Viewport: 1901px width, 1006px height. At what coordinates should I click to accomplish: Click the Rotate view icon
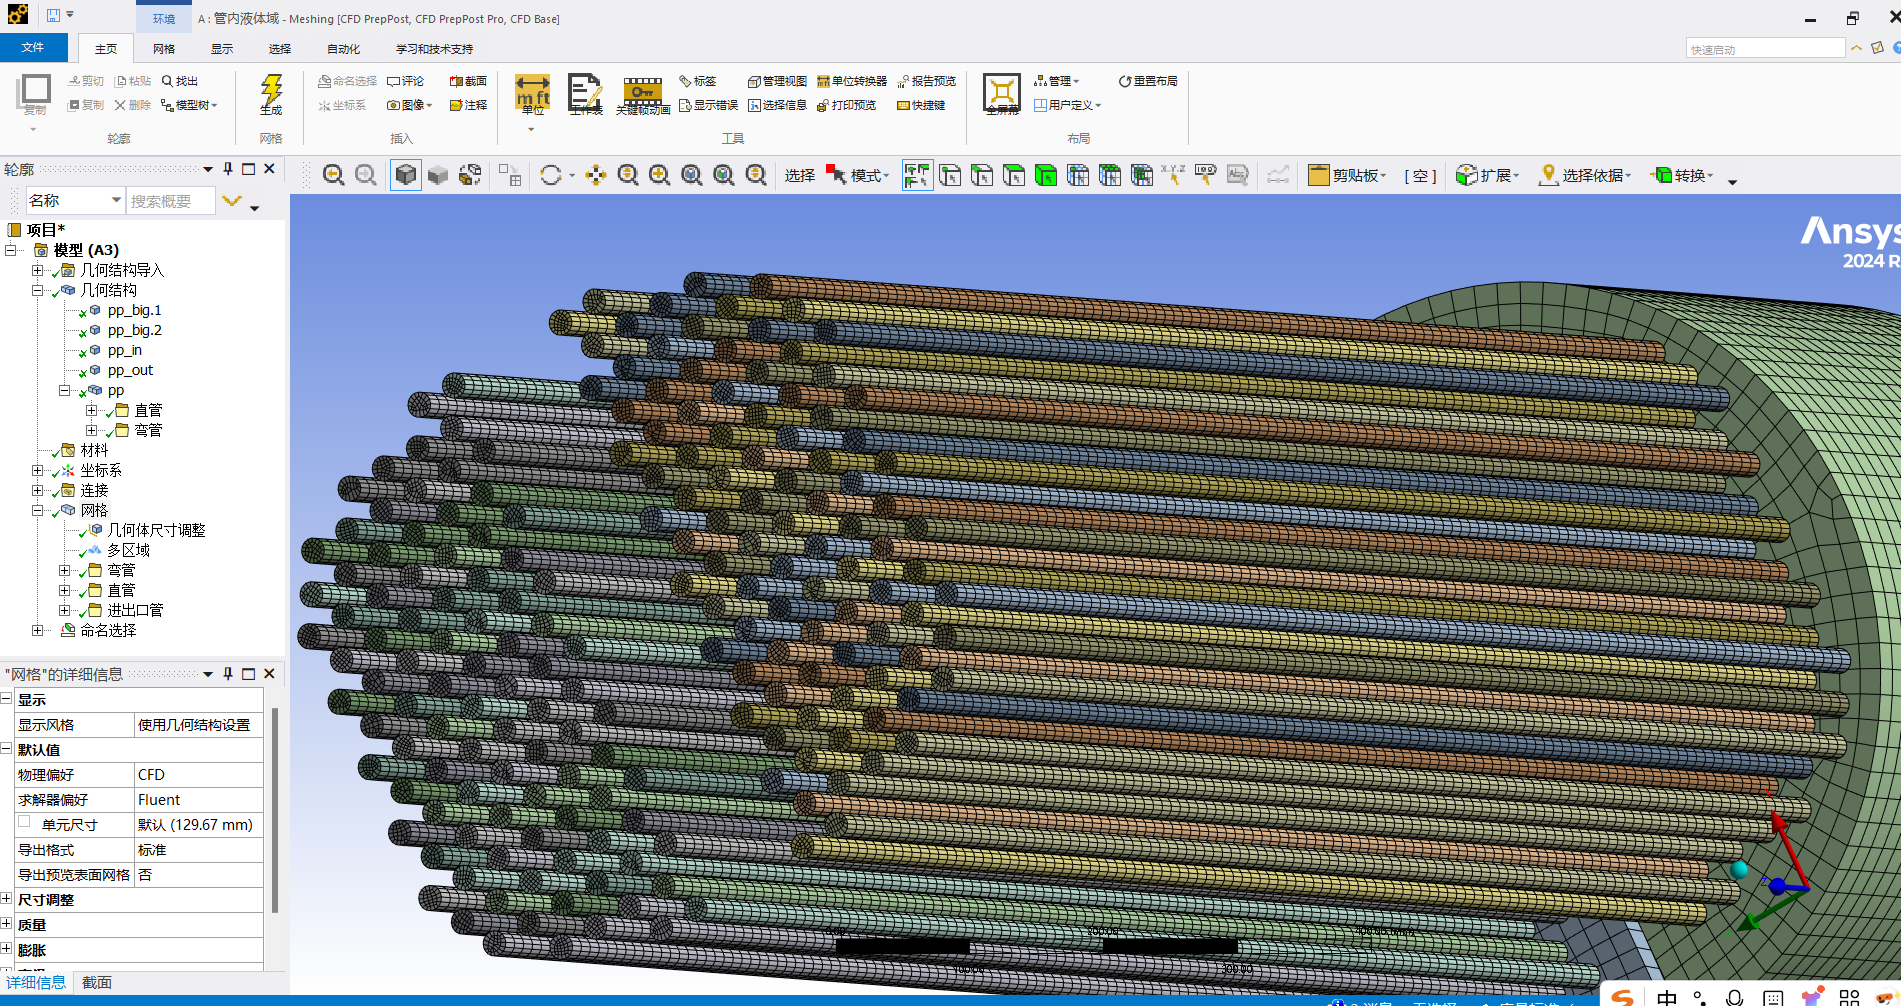pos(551,176)
